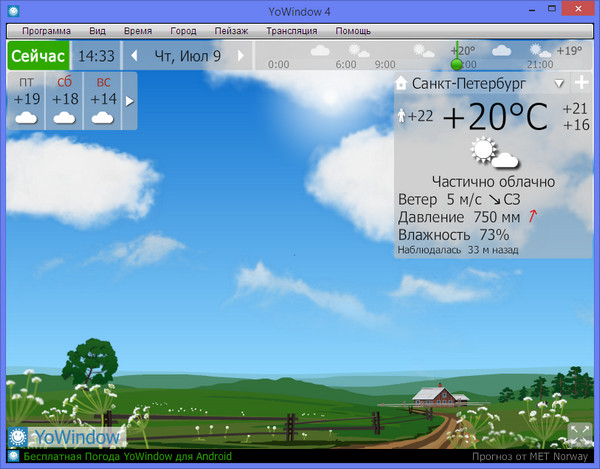The width and height of the screenshot is (600, 469).
Task: Expand forecast days with right arrow
Action: [x=128, y=101]
